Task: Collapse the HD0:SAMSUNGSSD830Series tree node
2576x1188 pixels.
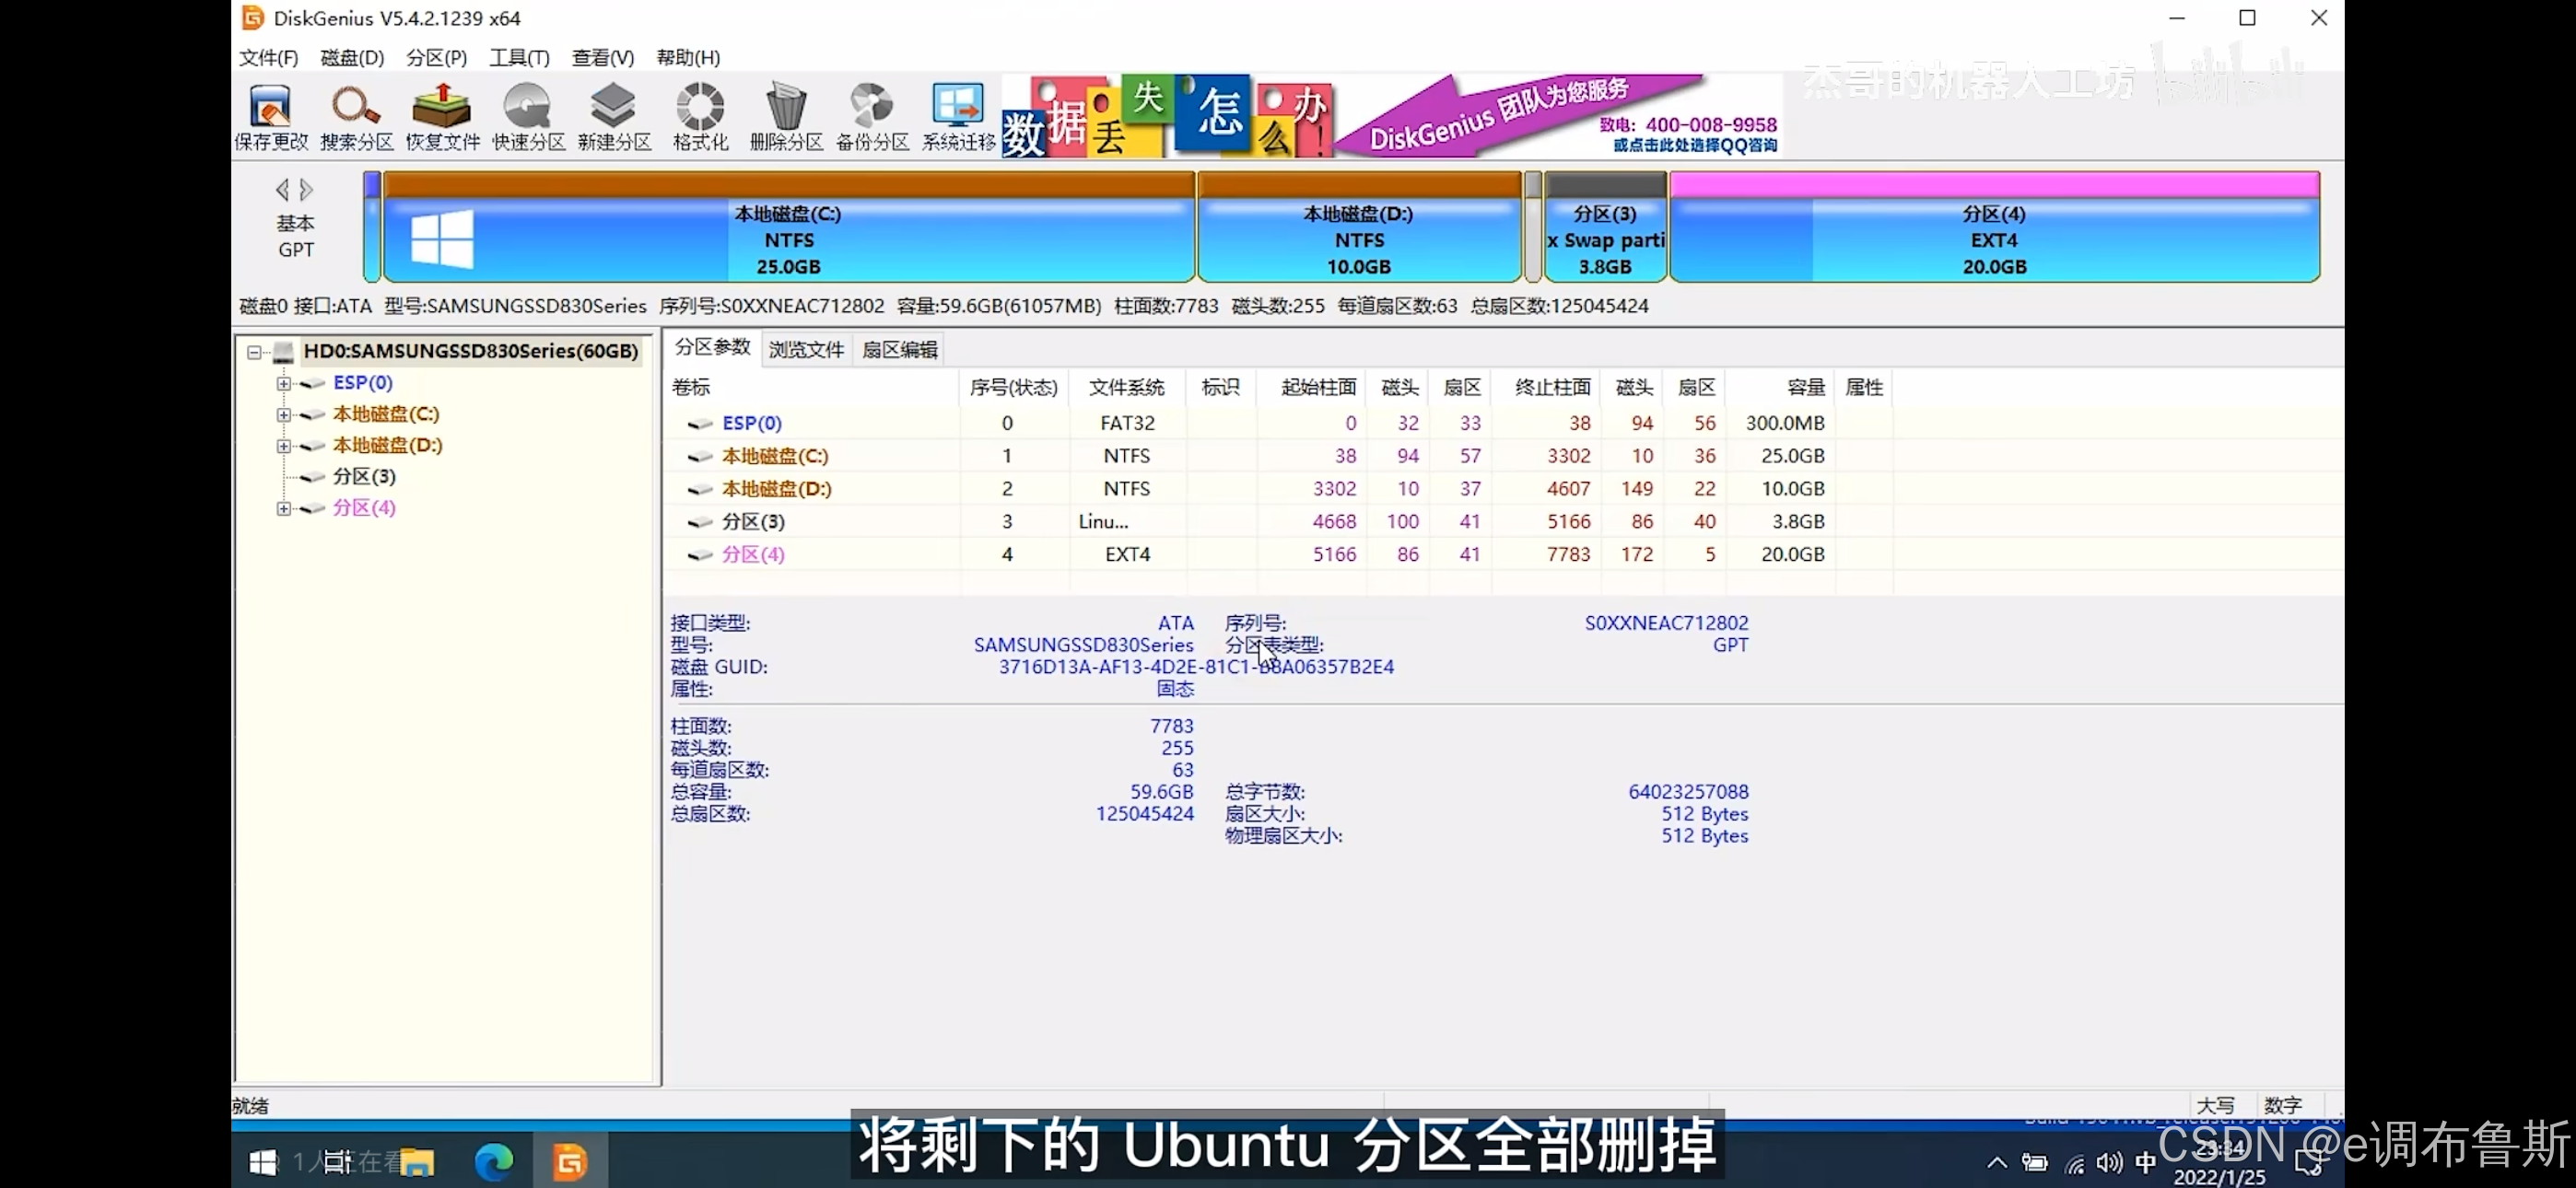Action: click(x=254, y=352)
